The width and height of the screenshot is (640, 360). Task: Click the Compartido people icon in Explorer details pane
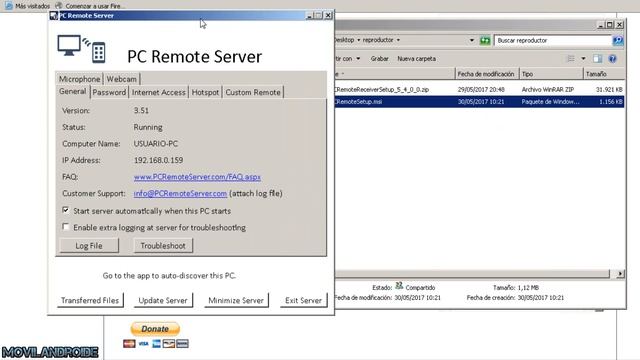tap(399, 286)
